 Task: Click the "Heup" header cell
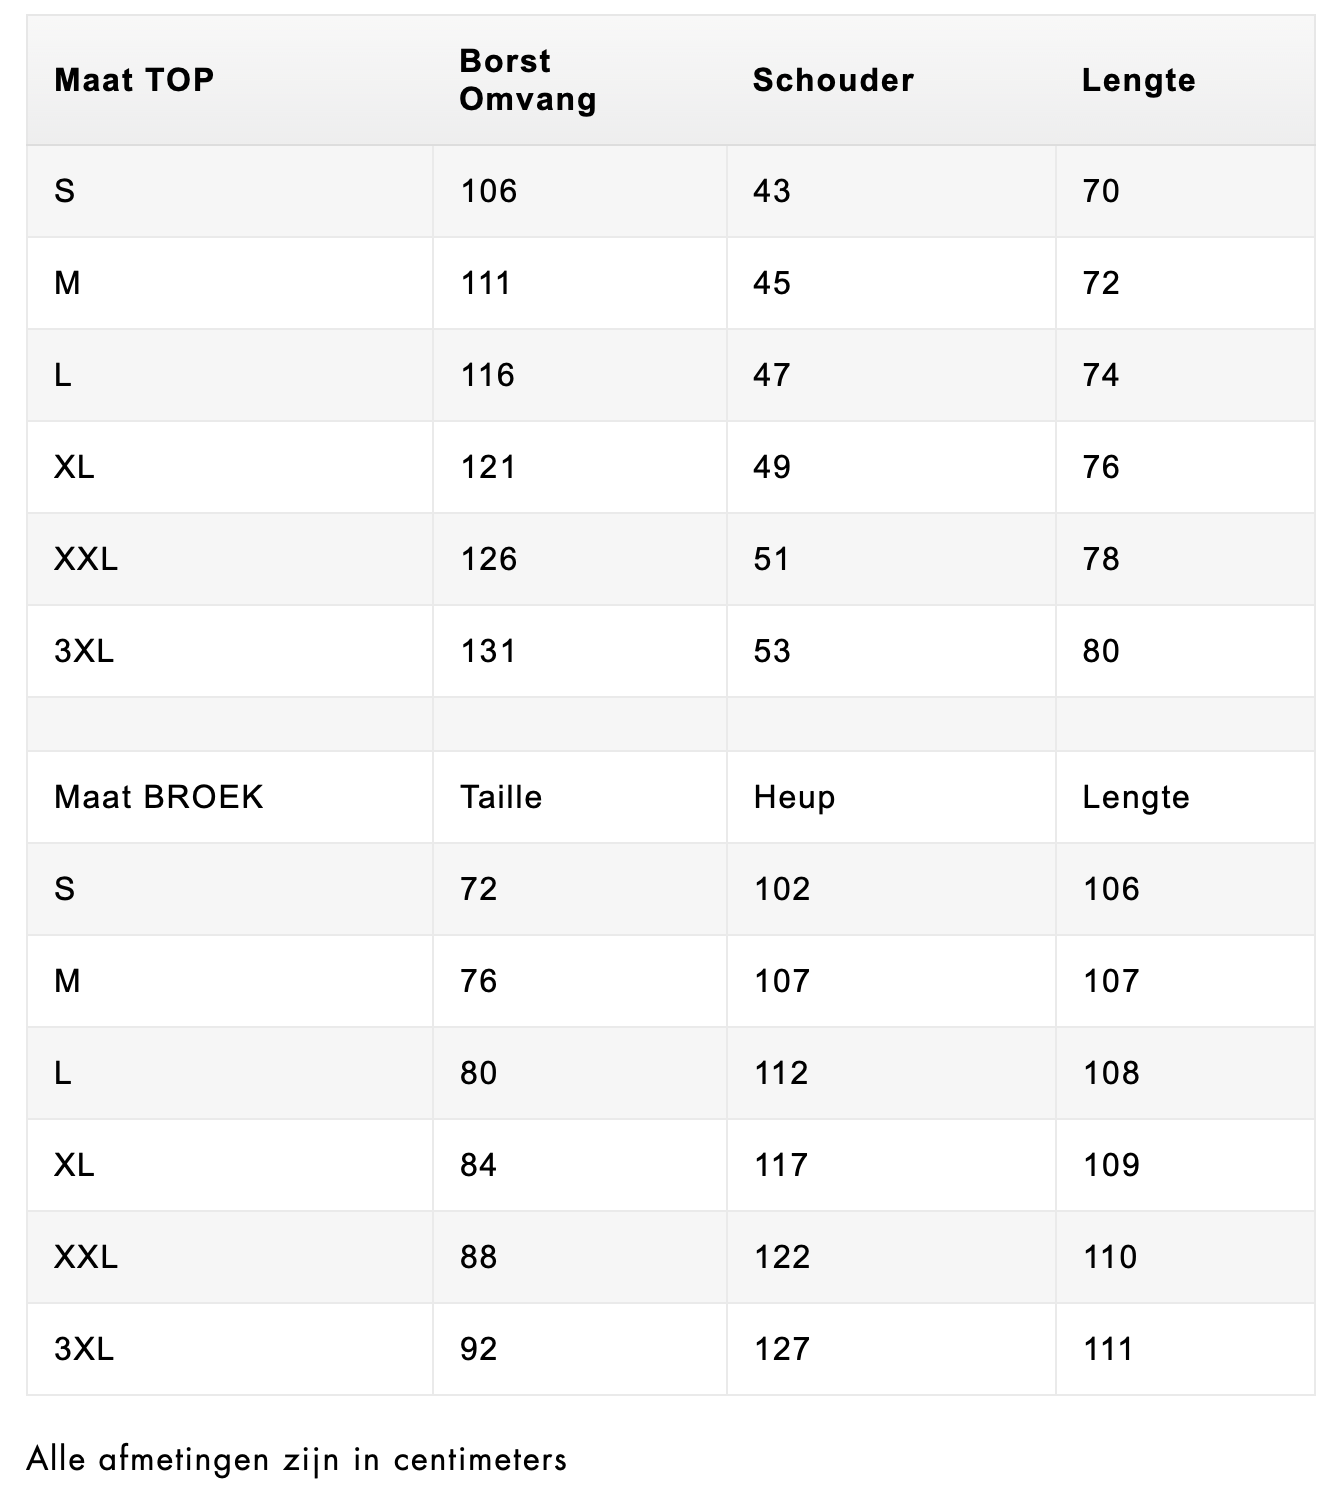click(794, 797)
